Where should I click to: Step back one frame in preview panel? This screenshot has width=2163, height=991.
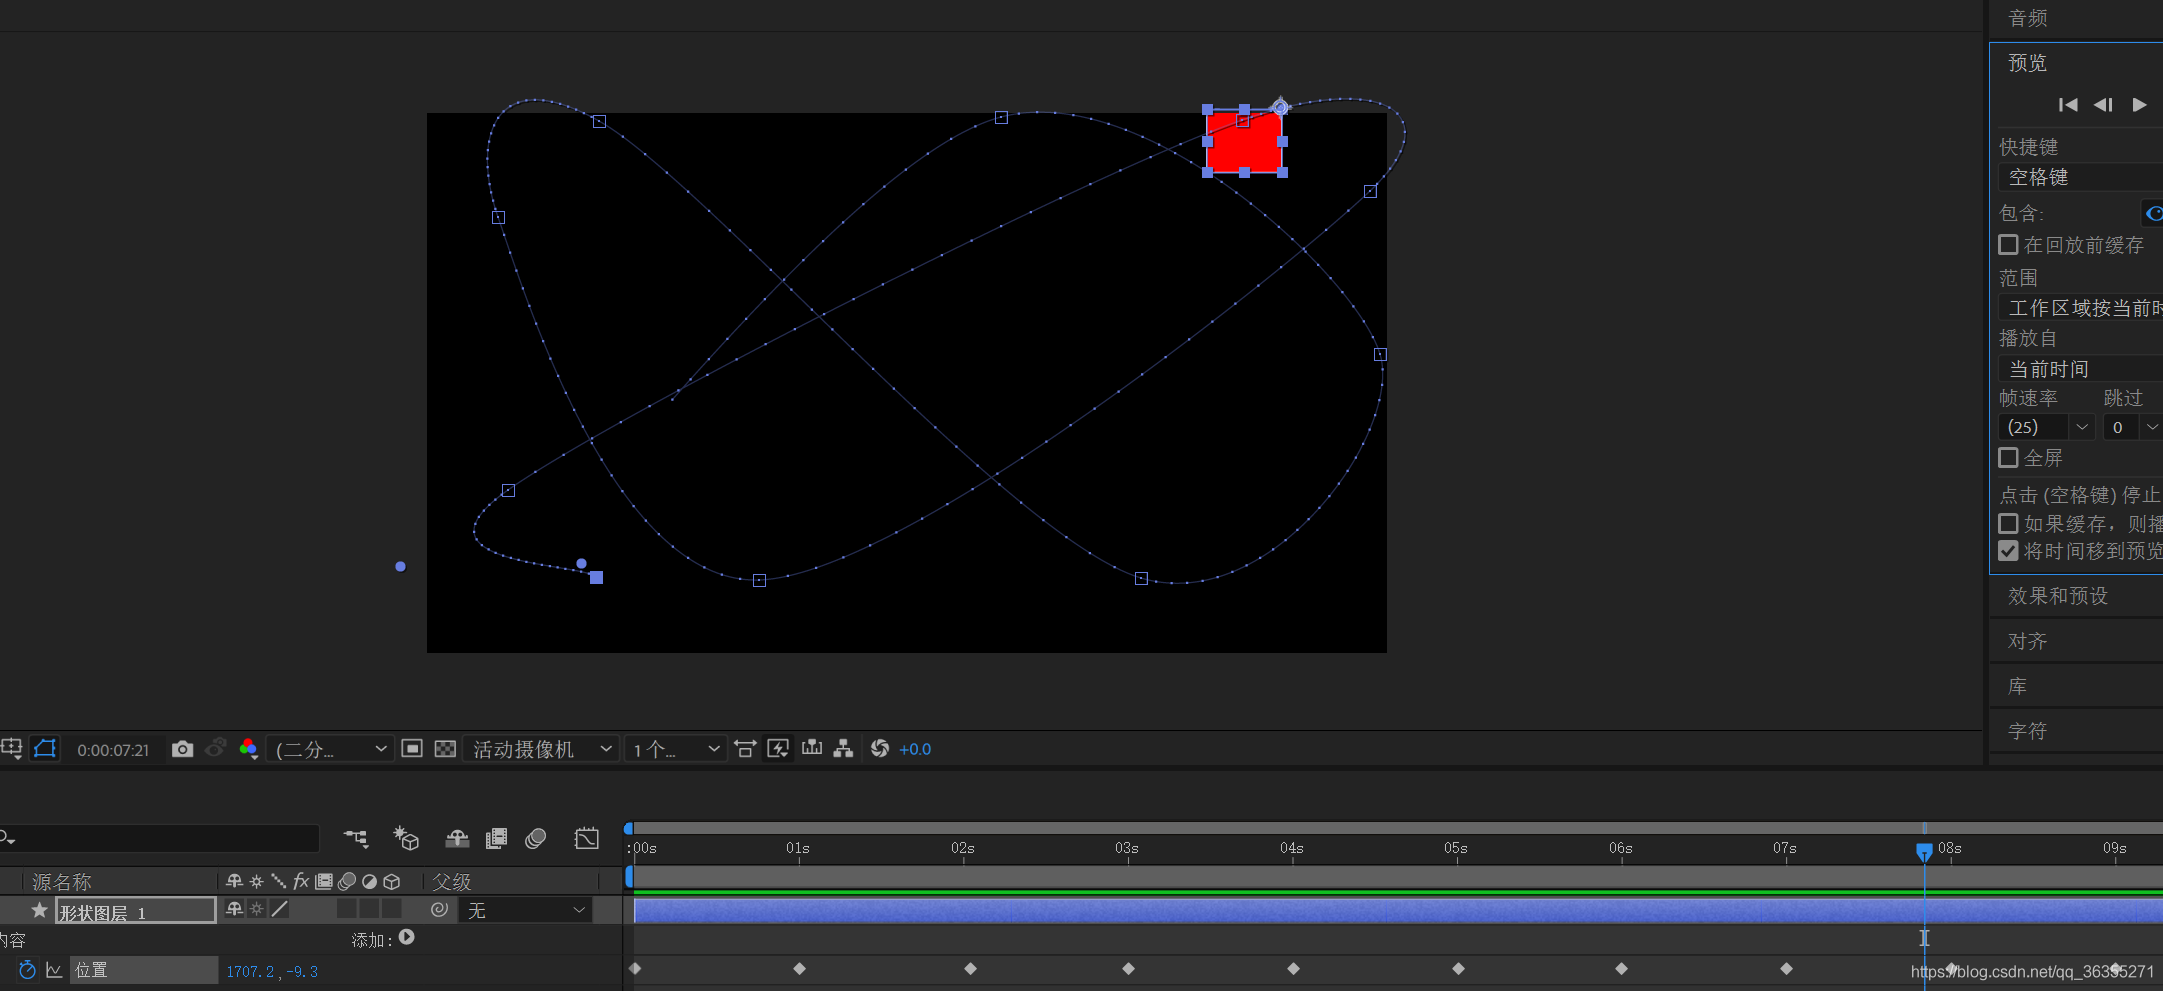2103,105
